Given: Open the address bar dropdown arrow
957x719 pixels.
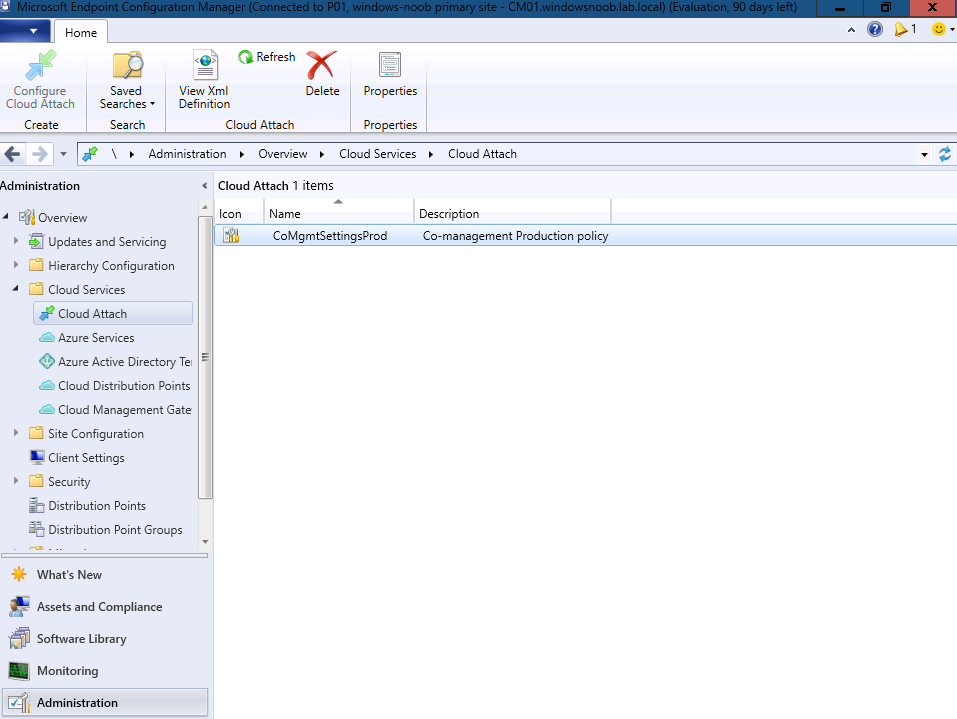Looking at the screenshot, I should (x=924, y=154).
